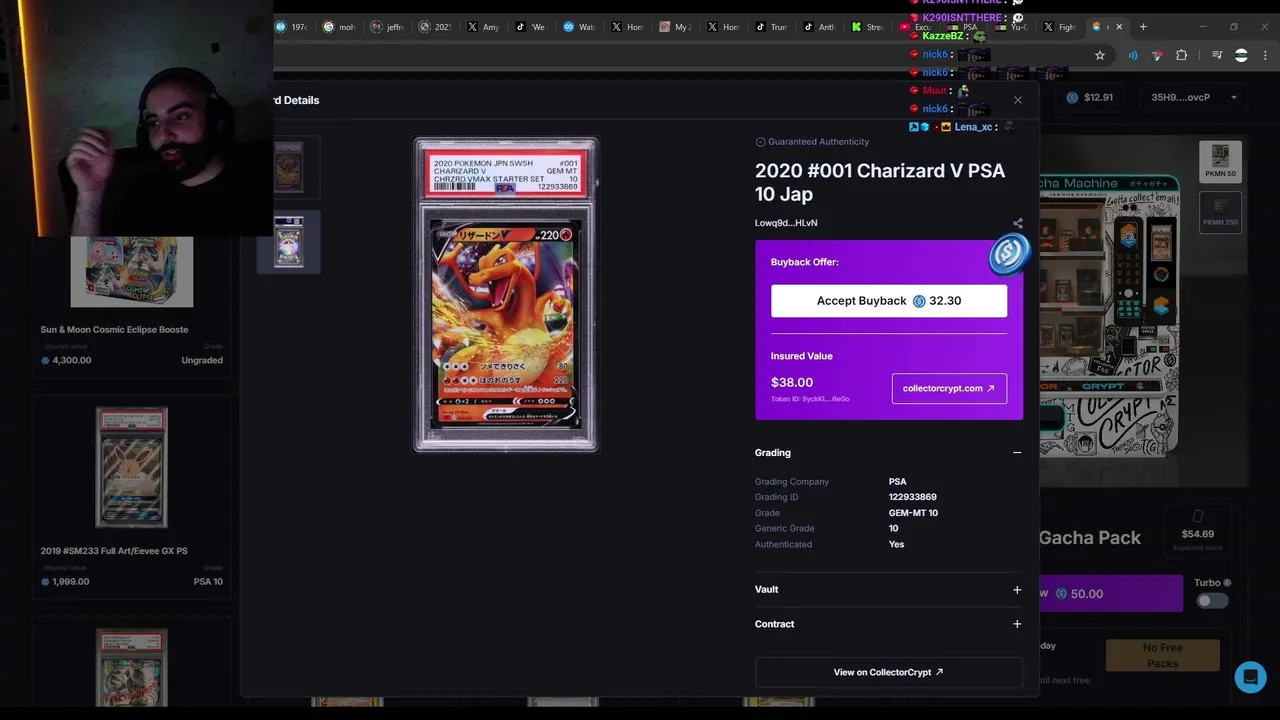
Task: Click the $12.91 balance display
Action: tap(1090, 97)
